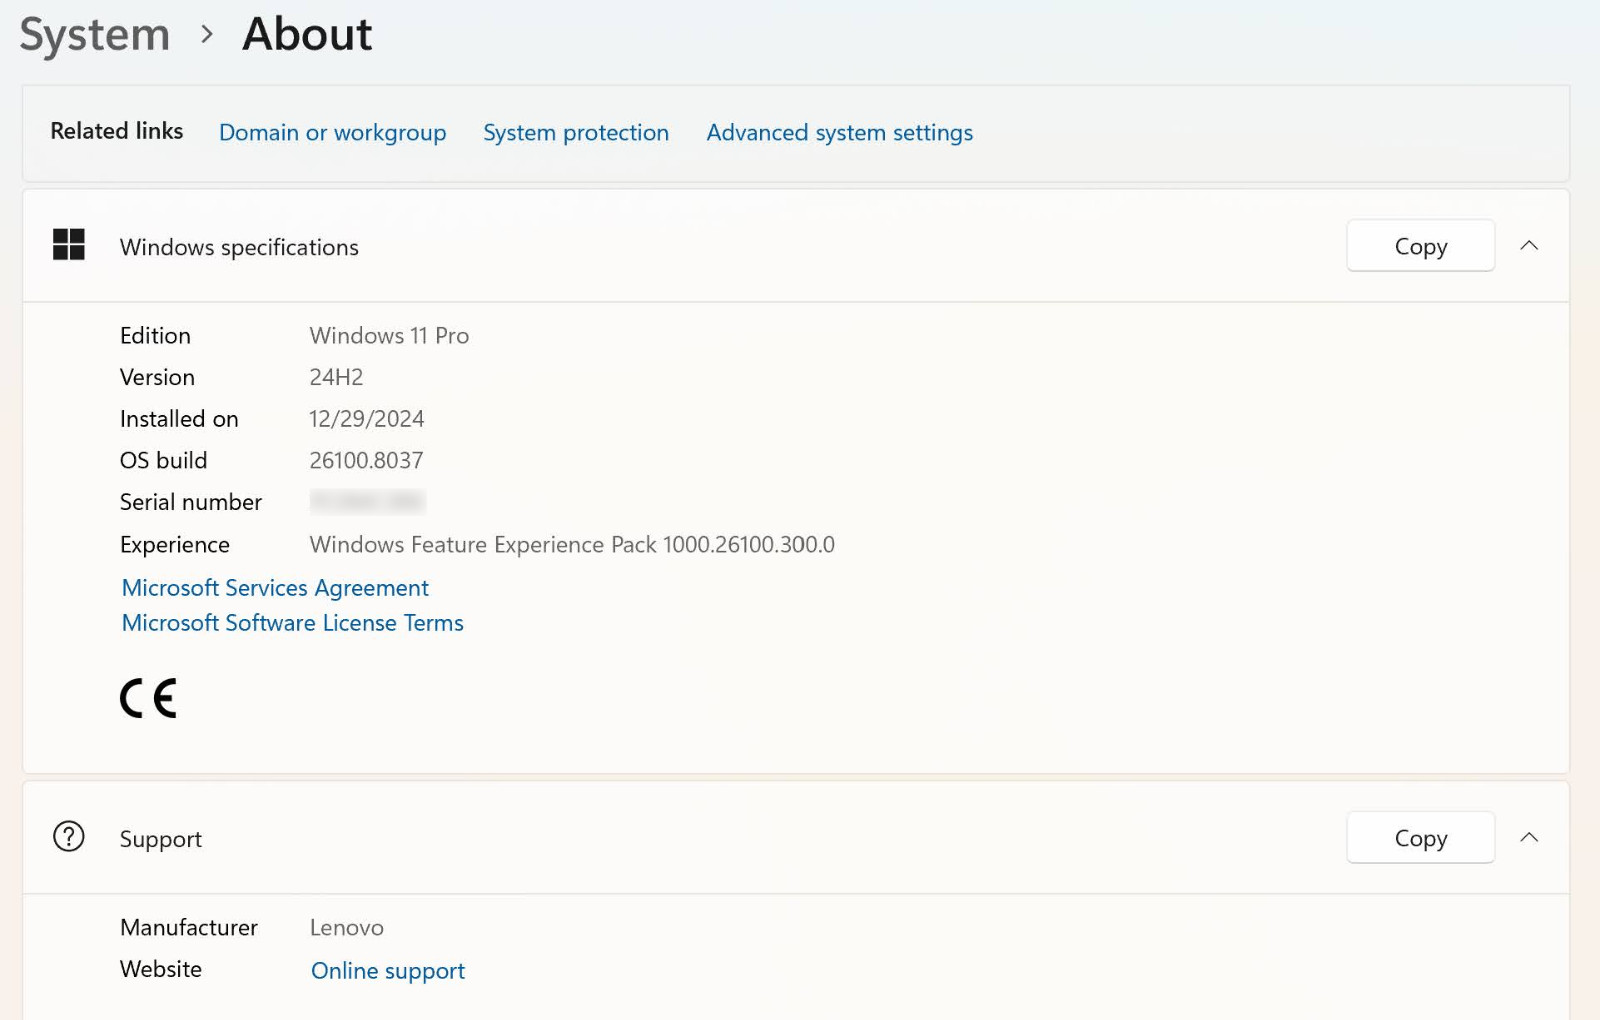Viewport: 1600px width, 1020px height.
Task: Click the Related links label
Action: 117,131
